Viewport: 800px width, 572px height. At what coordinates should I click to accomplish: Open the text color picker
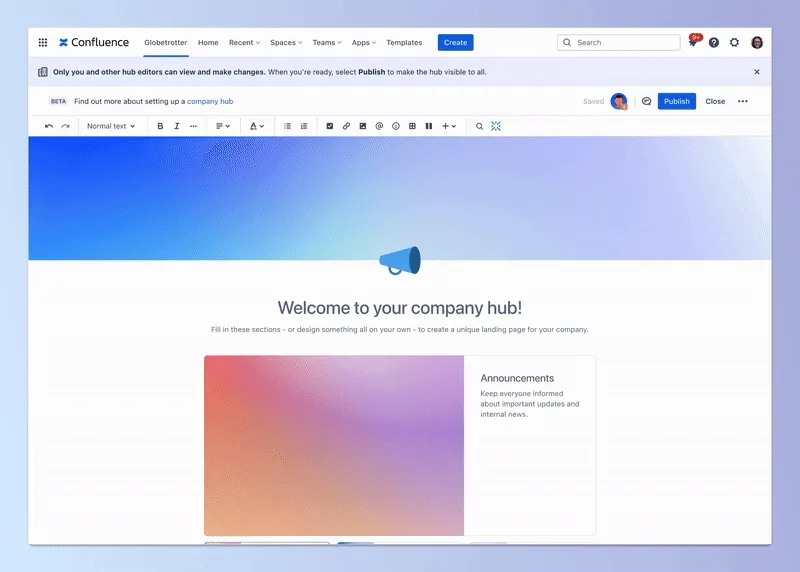coord(257,126)
